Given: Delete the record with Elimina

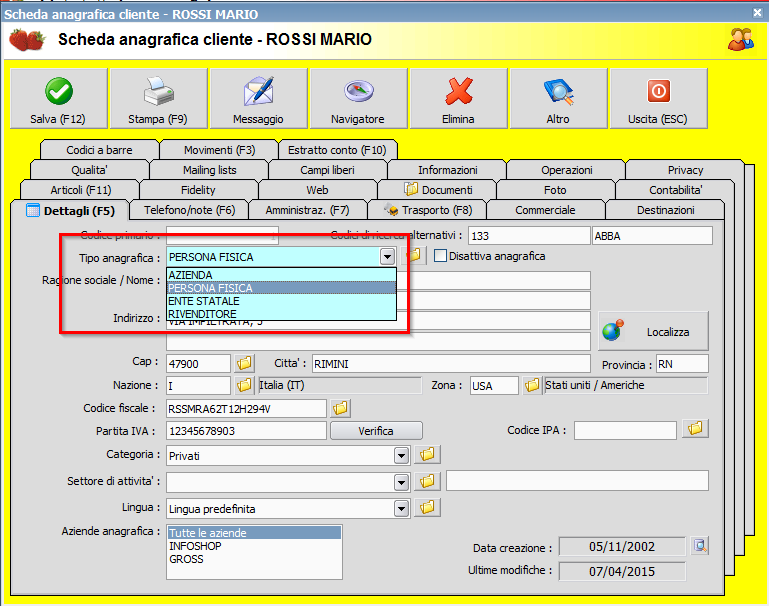Looking at the screenshot, I should (458, 99).
